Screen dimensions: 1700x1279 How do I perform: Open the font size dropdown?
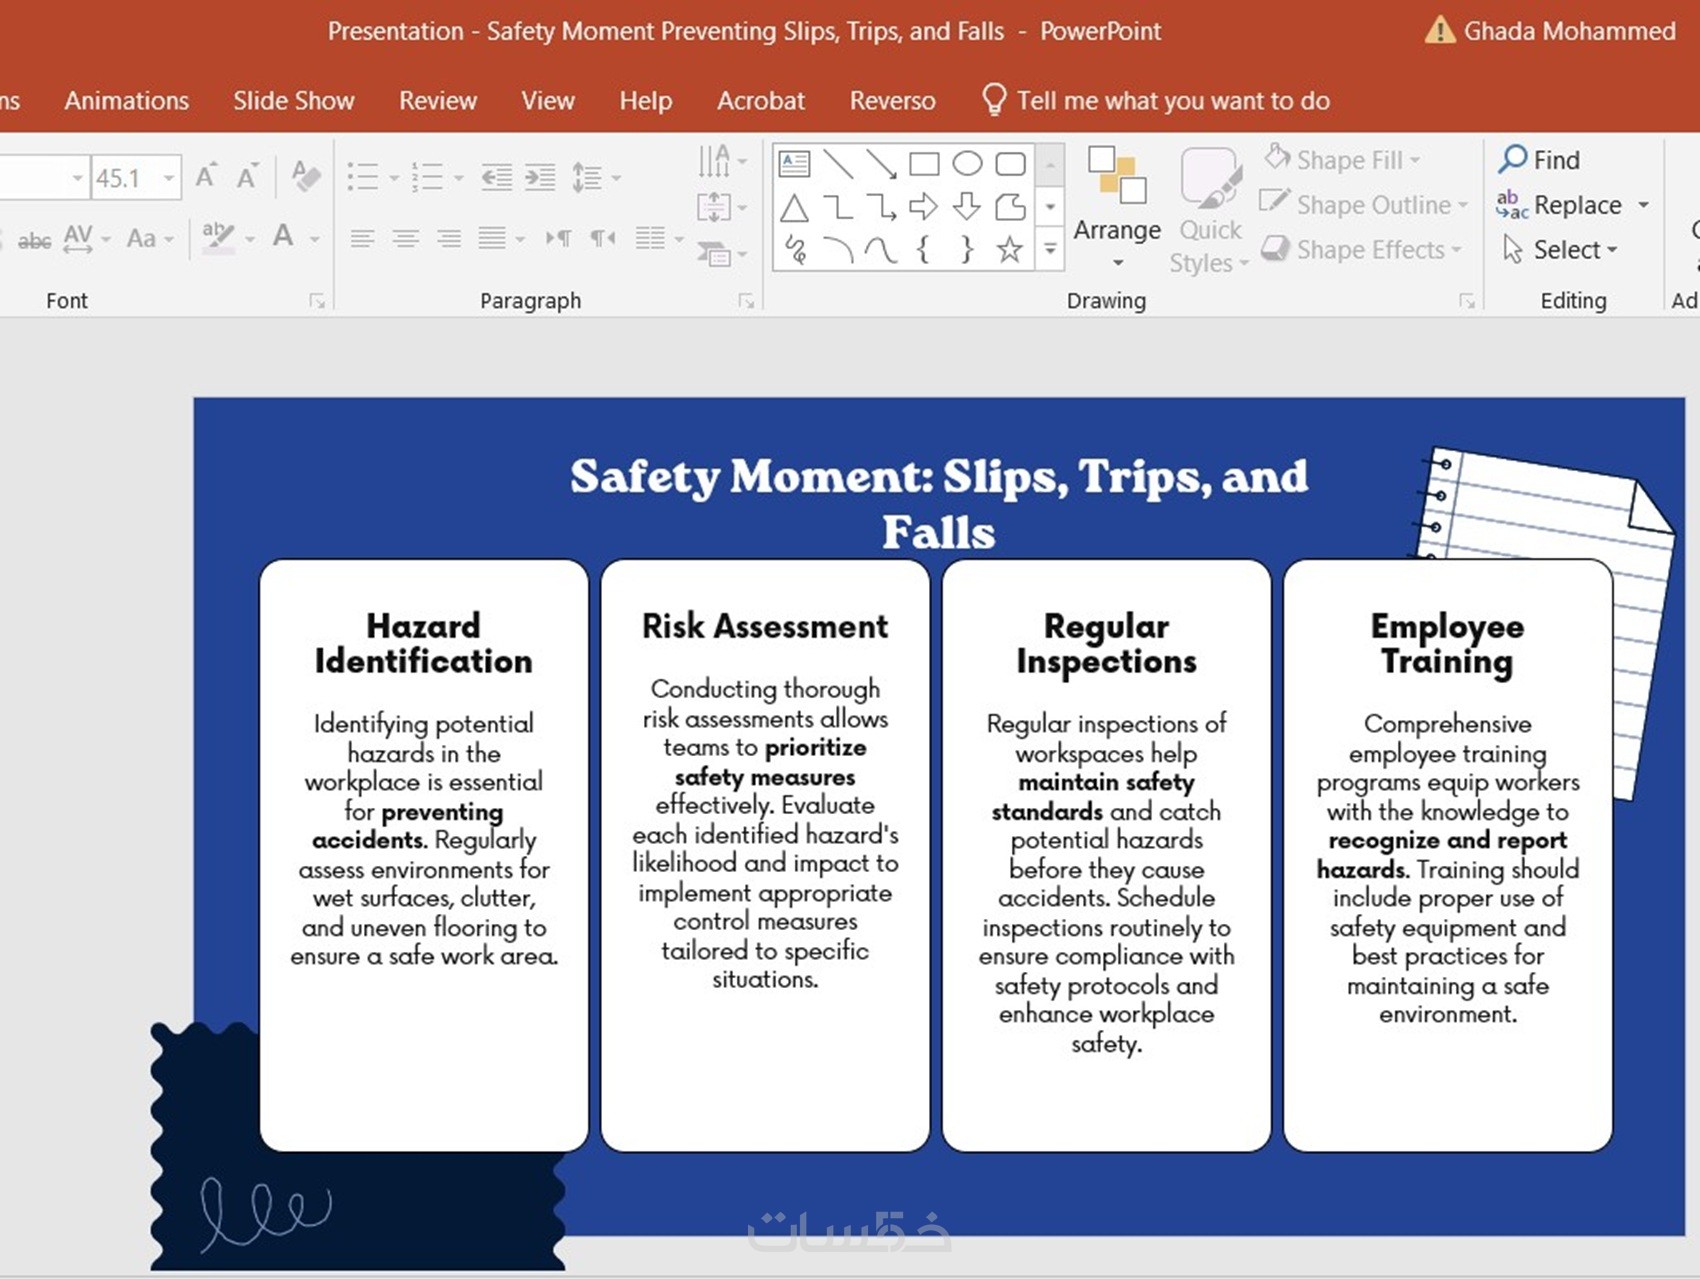[169, 178]
